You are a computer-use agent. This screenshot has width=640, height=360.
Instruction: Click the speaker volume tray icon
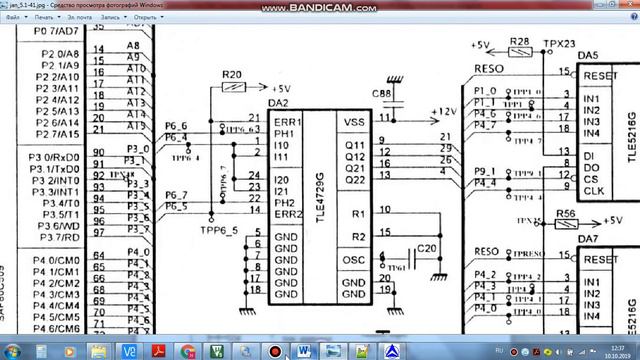coord(558,352)
